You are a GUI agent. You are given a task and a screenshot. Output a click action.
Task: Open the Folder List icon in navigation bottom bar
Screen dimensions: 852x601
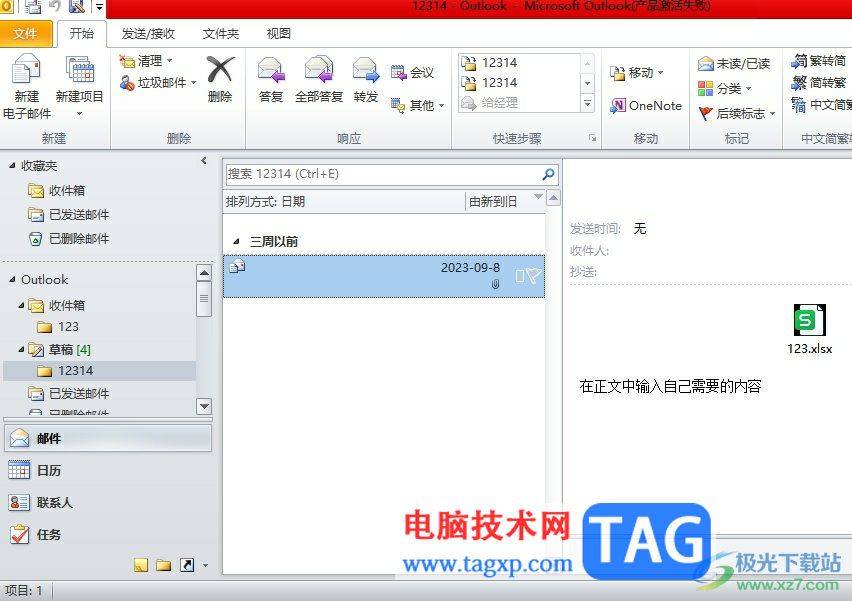click(x=164, y=565)
